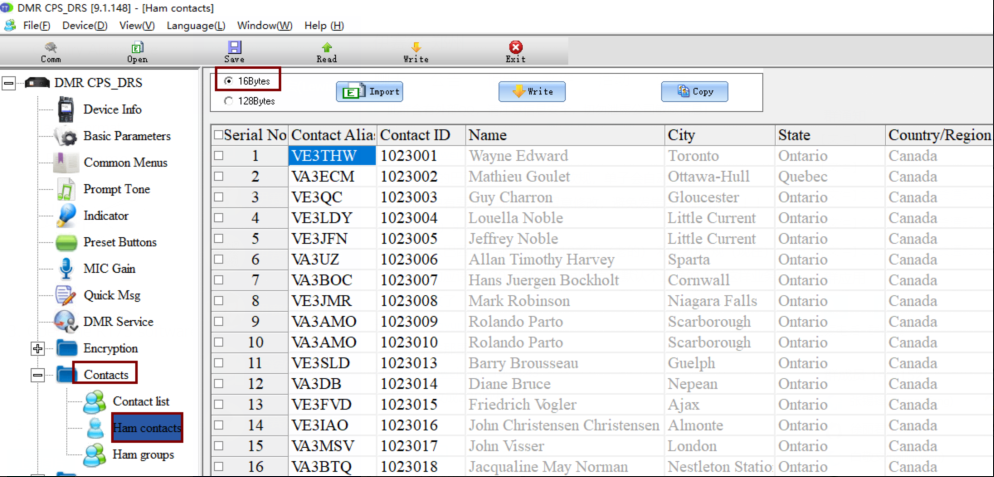The width and height of the screenshot is (994, 477).
Task: Collapse the DMR CPS_DRS root node
Action: point(9,83)
